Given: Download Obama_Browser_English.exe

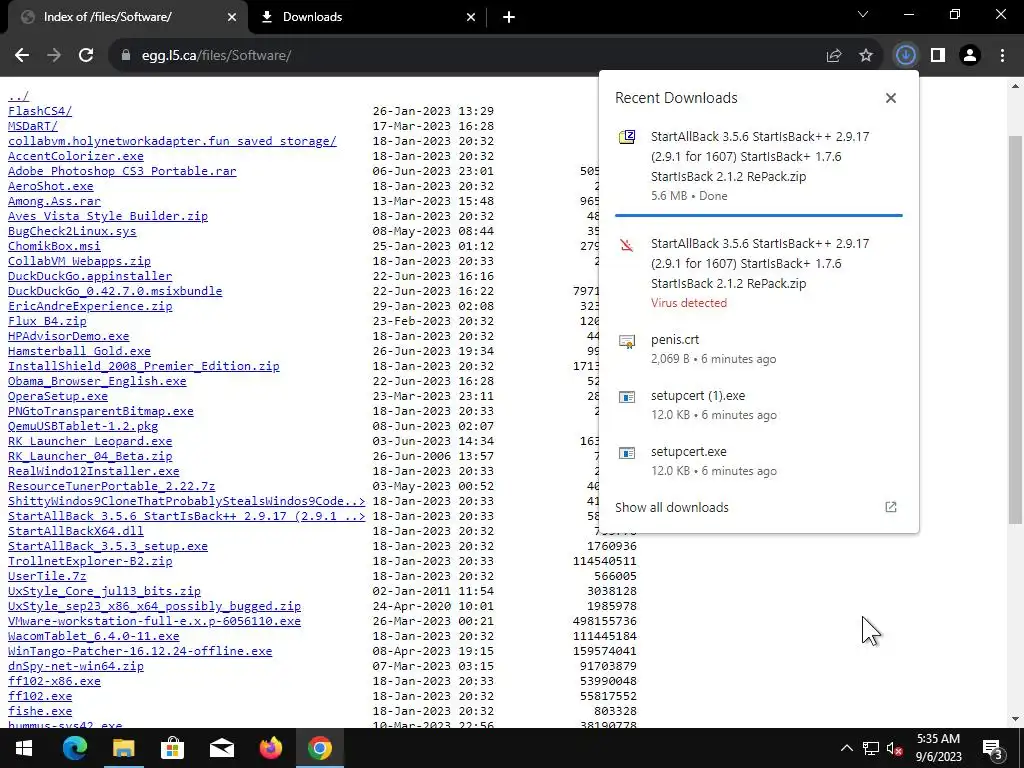Looking at the screenshot, I should (97, 381).
